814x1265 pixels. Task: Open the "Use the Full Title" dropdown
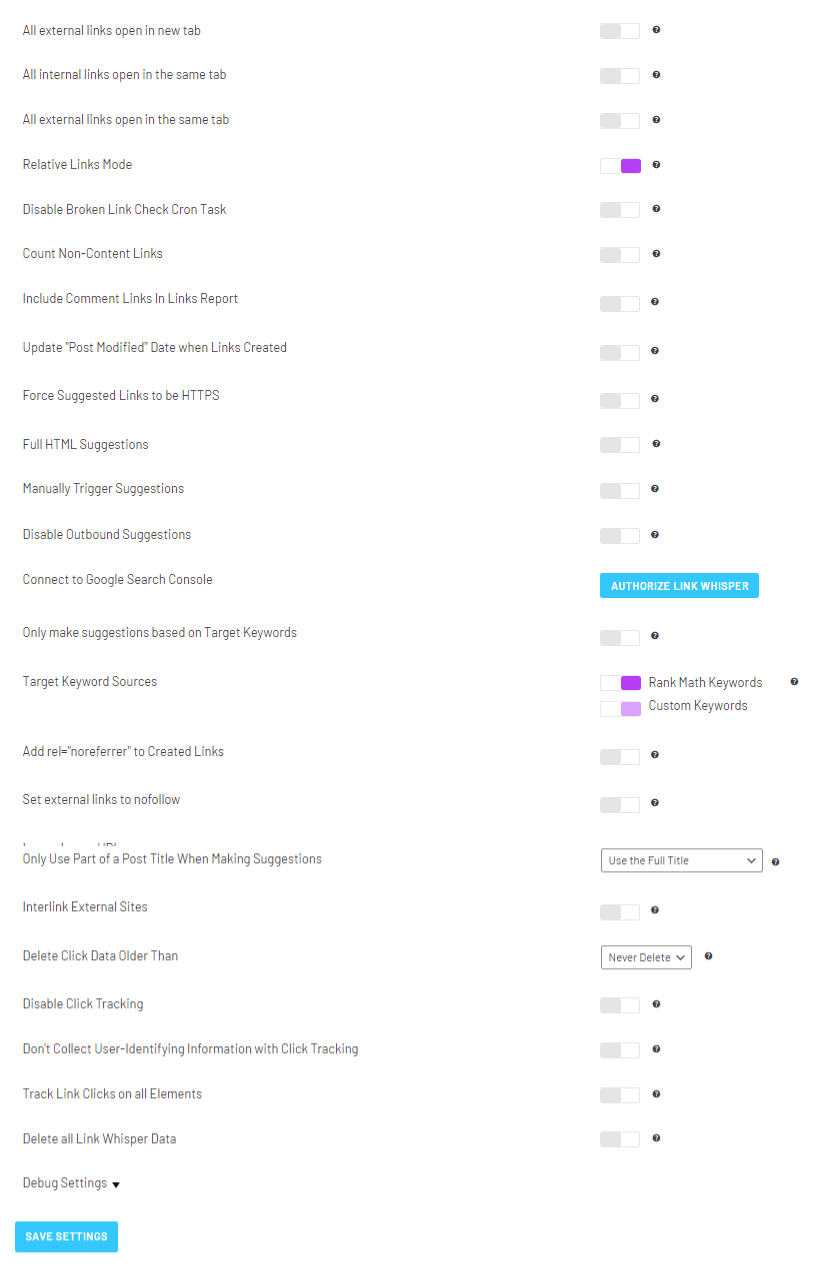[x=681, y=860]
